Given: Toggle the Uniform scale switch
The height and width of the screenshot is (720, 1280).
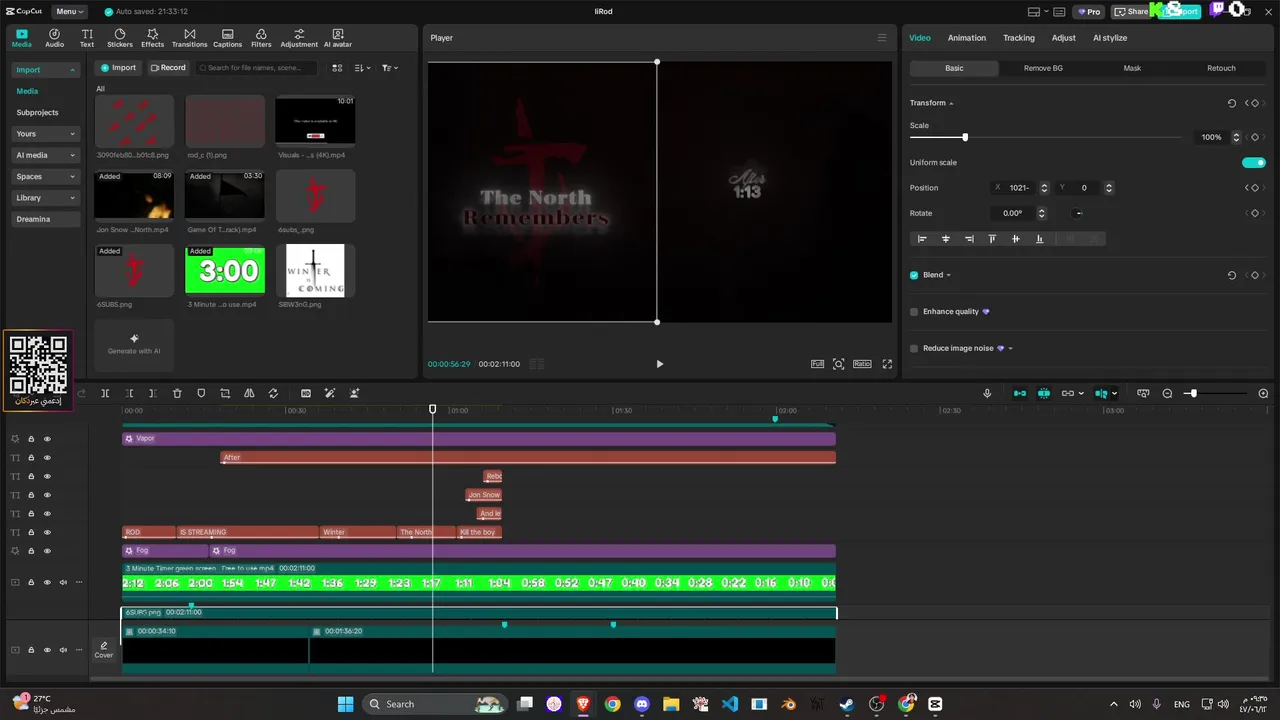Looking at the screenshot, I should (1254, 162).
